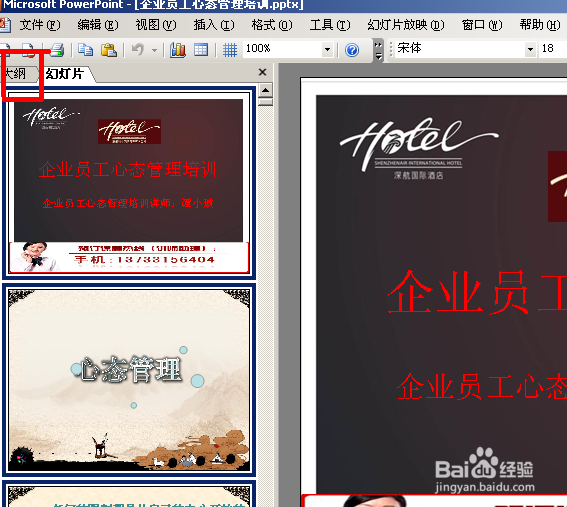The image size is (567, 507).
Task: Click the thumbnail pane scroll-up arrow
Action: click(x=265, y=90)
